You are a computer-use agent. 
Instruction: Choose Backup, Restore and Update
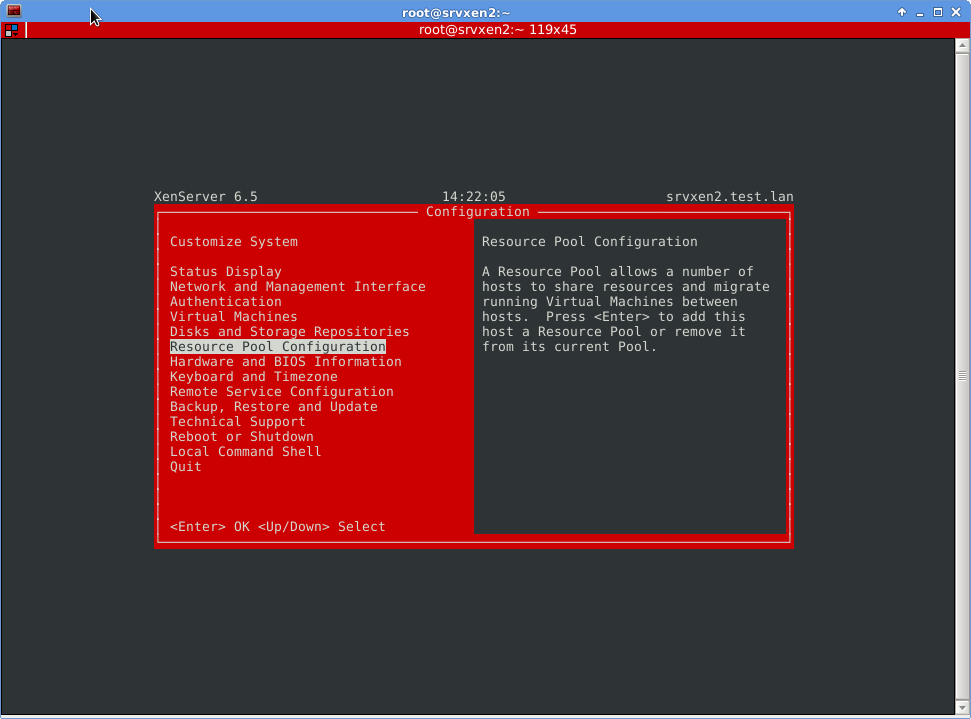(273, 406)
